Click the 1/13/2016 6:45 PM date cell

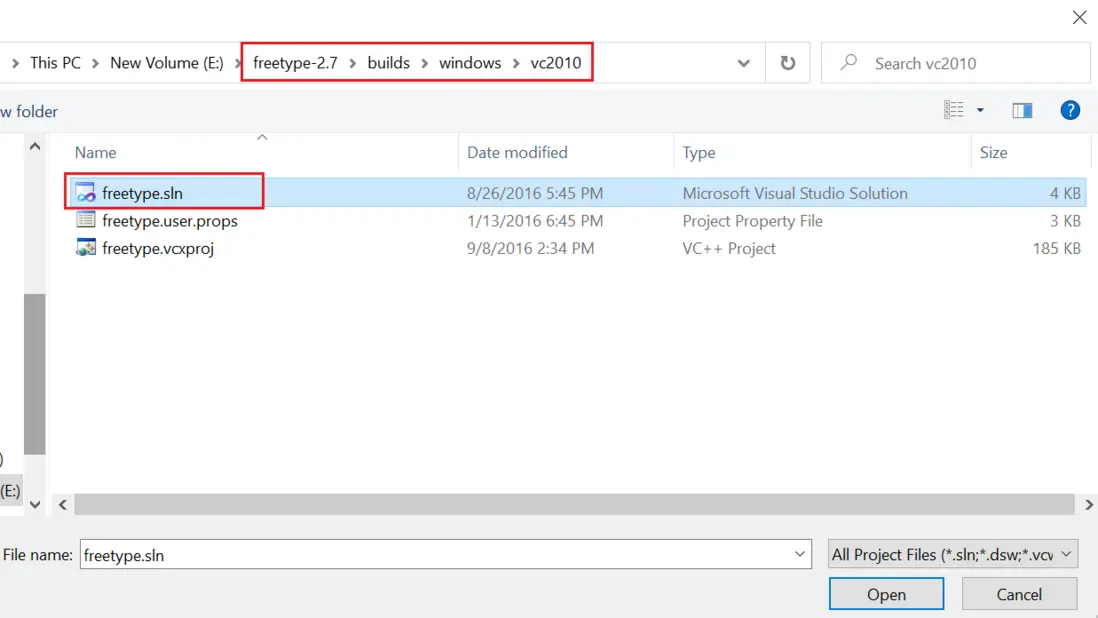[x=535, y=220]
